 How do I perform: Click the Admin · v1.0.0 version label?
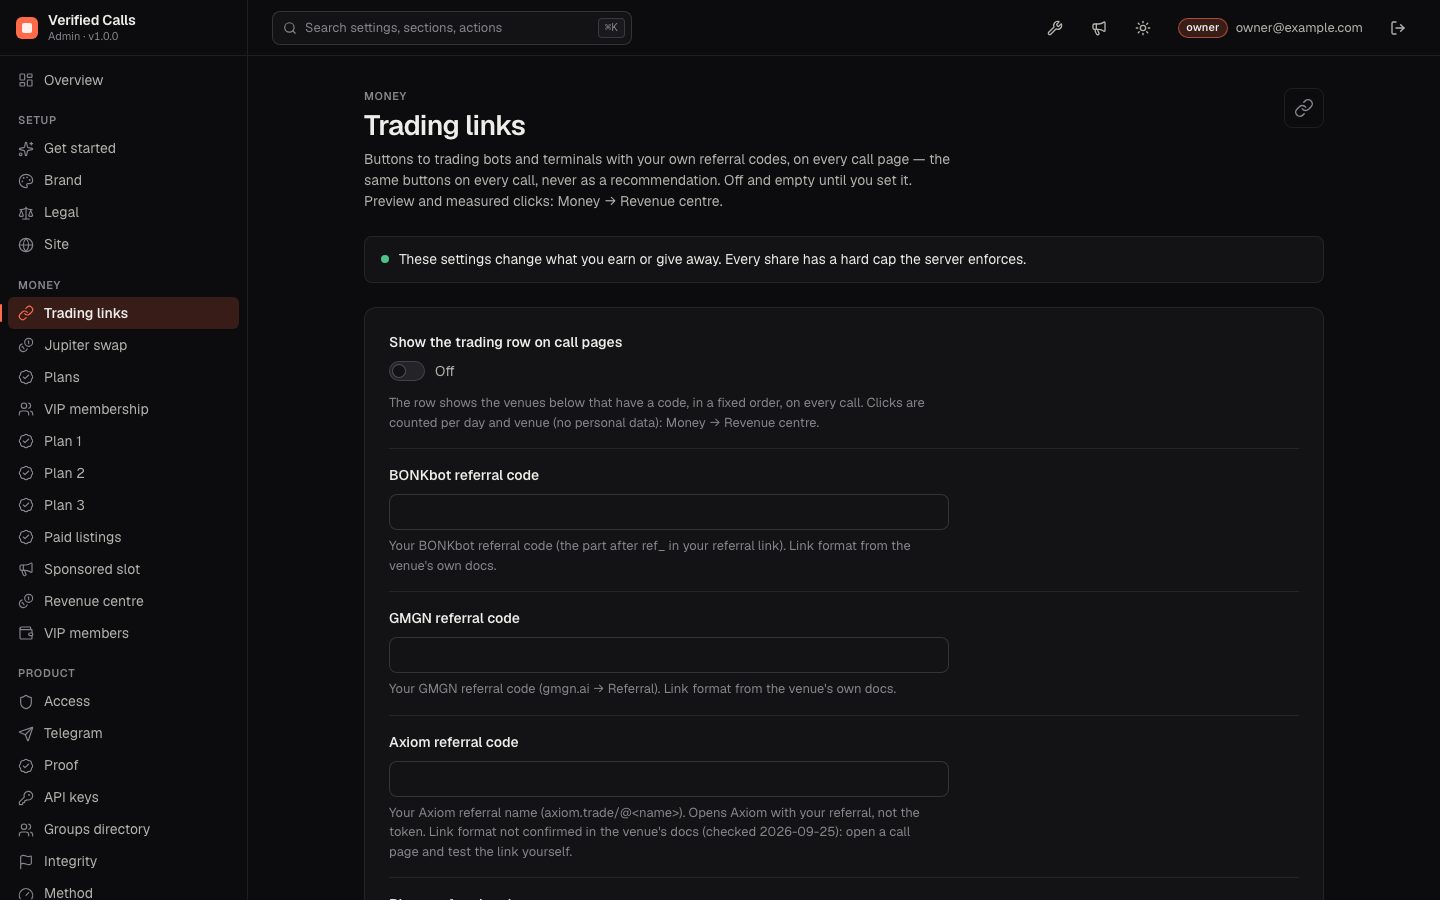point(83,37)
